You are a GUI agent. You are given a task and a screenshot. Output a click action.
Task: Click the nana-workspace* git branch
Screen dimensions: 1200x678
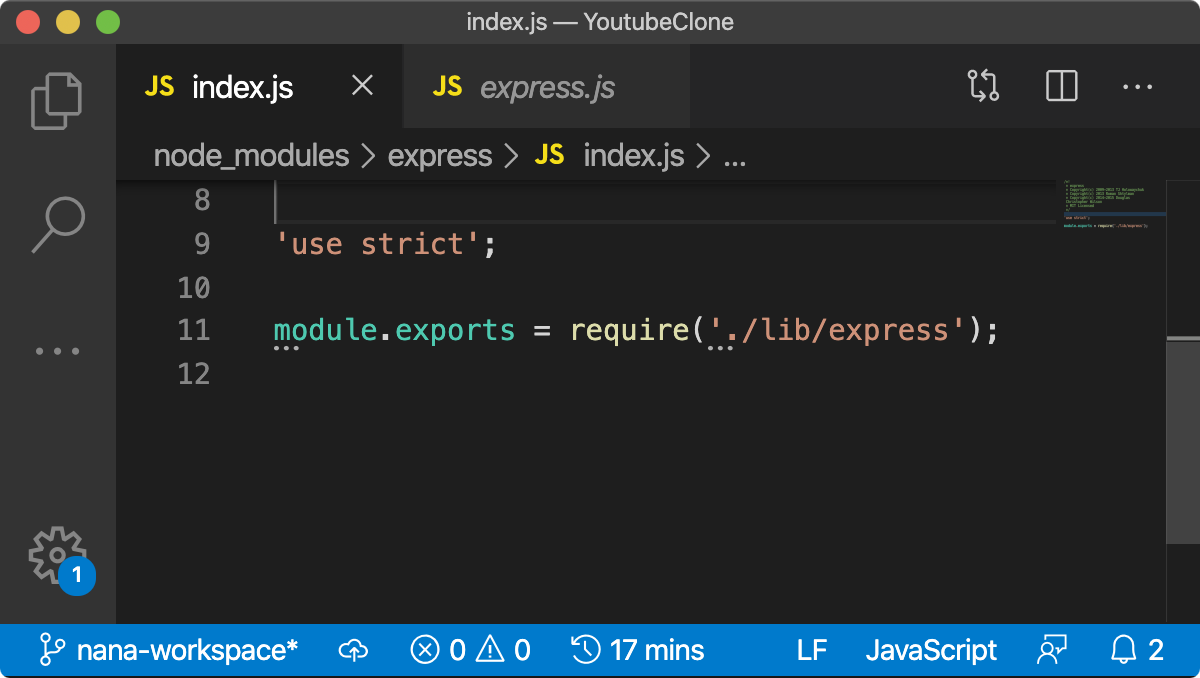pos(169,650)
